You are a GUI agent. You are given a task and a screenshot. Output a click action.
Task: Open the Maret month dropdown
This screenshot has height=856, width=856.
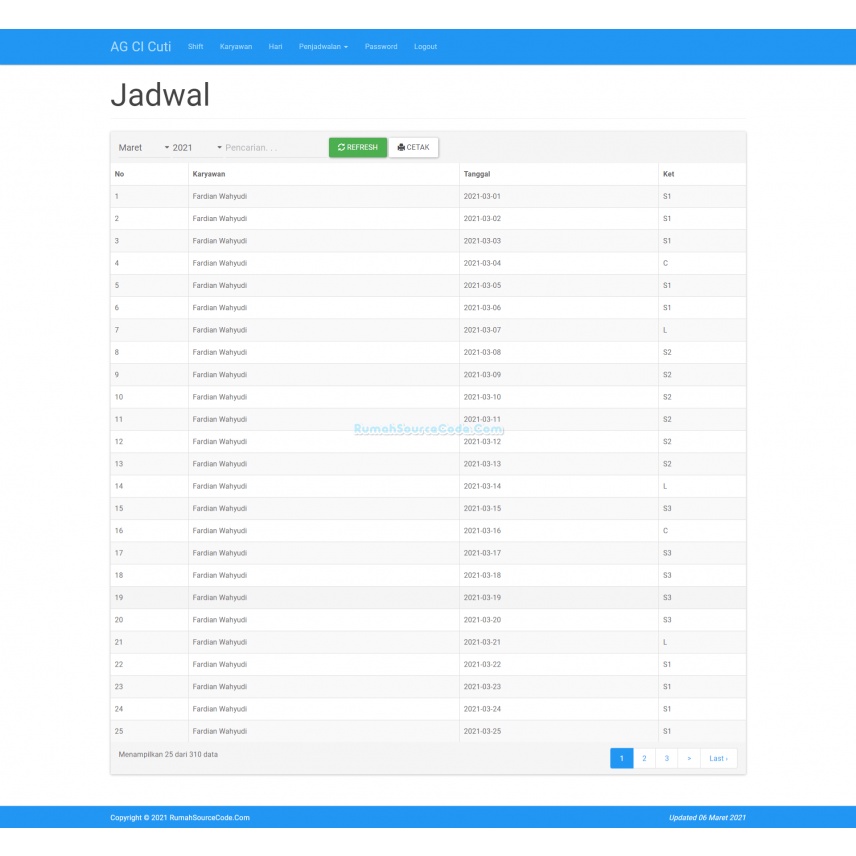(144, 147)
